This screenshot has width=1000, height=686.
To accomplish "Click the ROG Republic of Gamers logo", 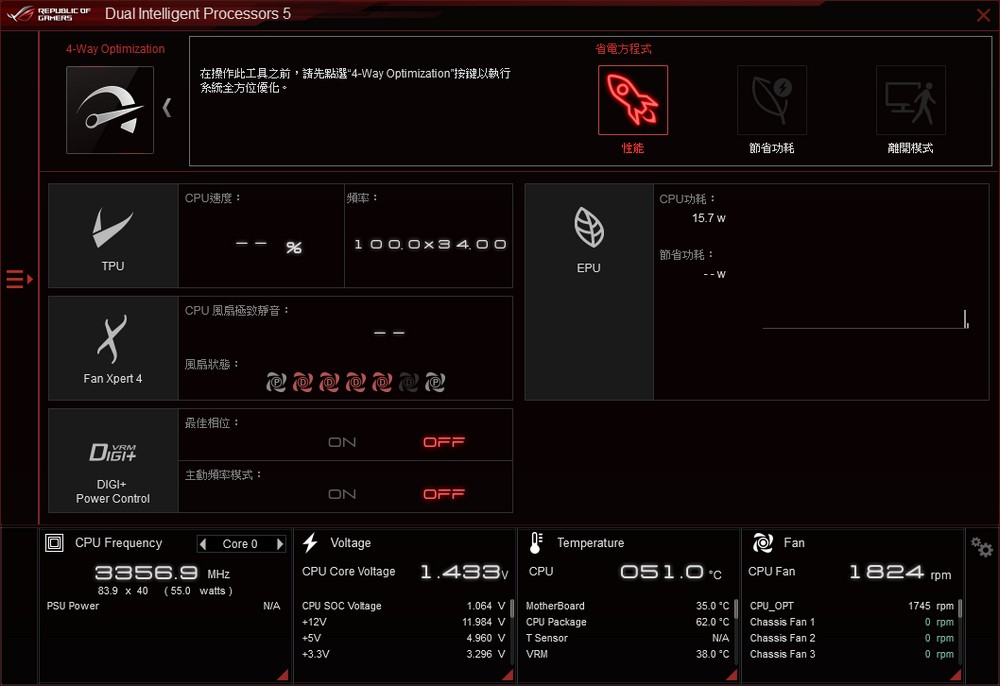I will point(48,13).
